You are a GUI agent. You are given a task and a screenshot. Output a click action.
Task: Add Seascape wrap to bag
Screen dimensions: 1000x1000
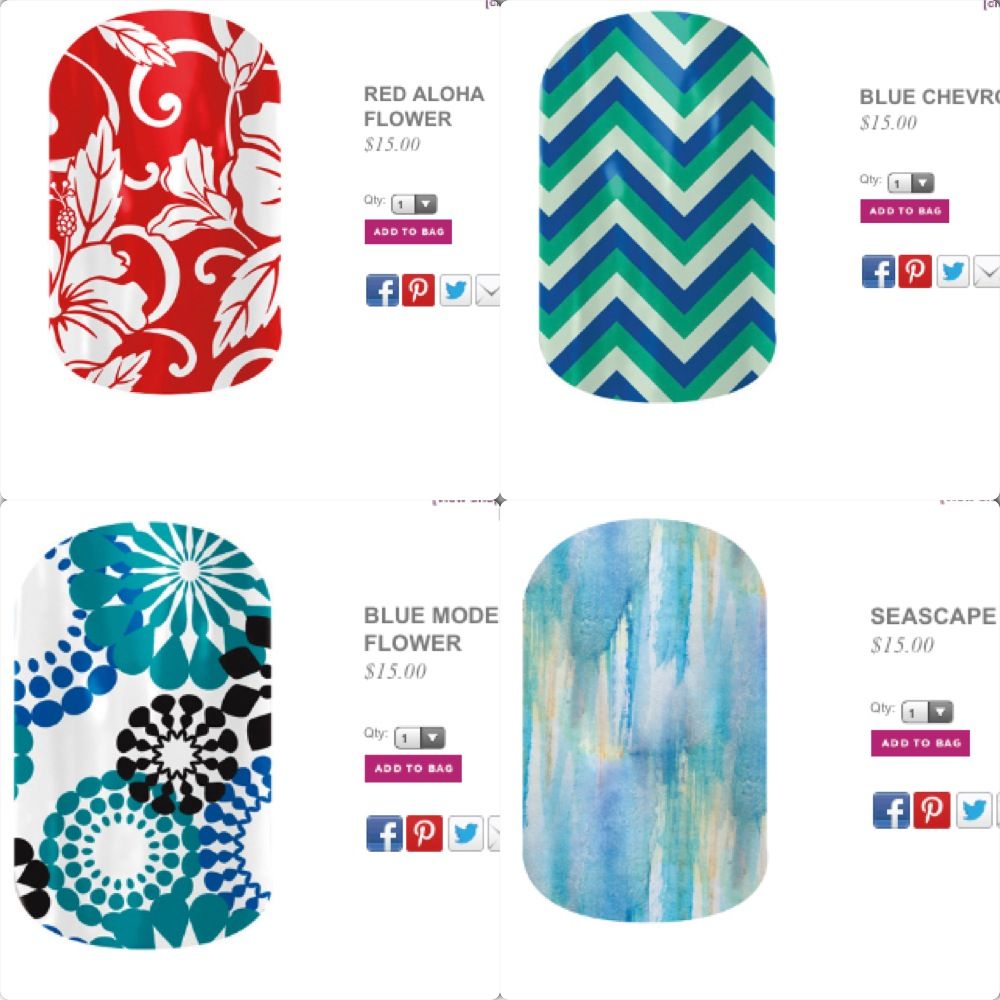click(x=920, y=743)
